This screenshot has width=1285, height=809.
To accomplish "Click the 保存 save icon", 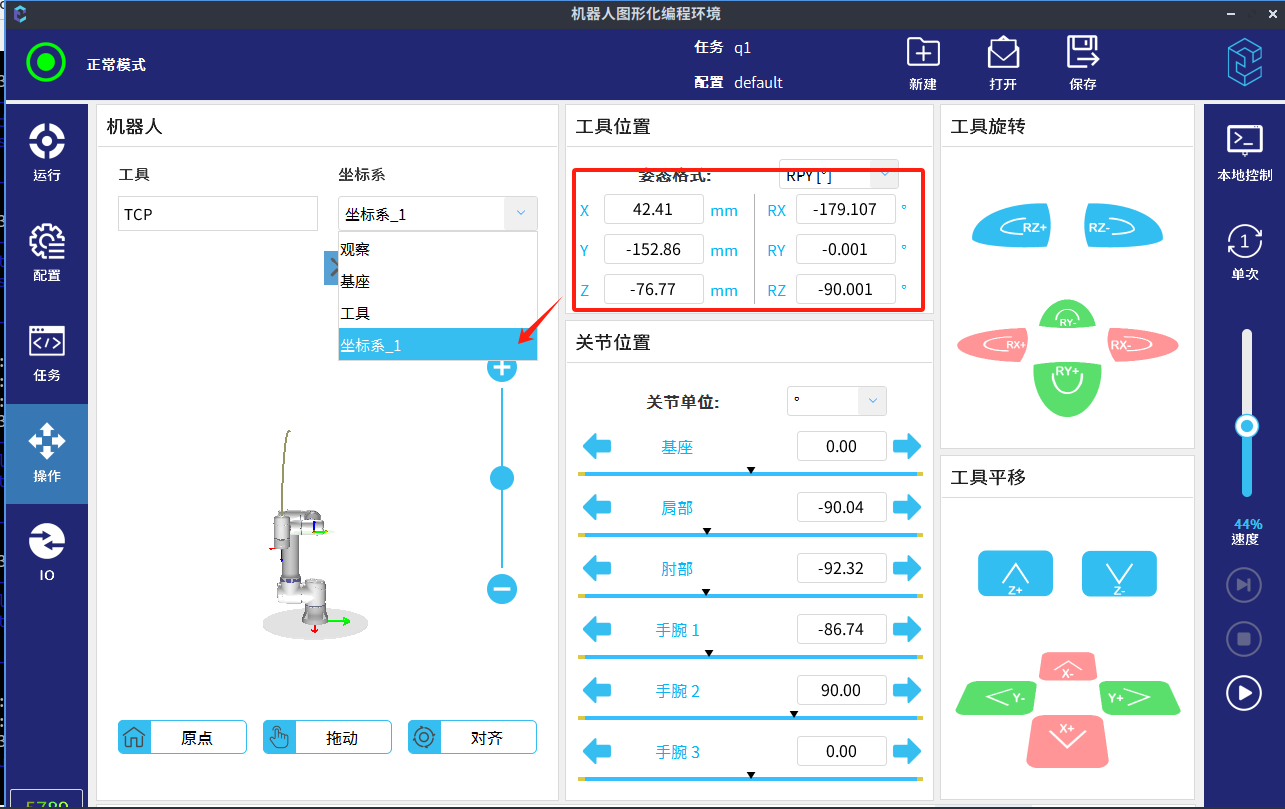I will point(1082,63).
